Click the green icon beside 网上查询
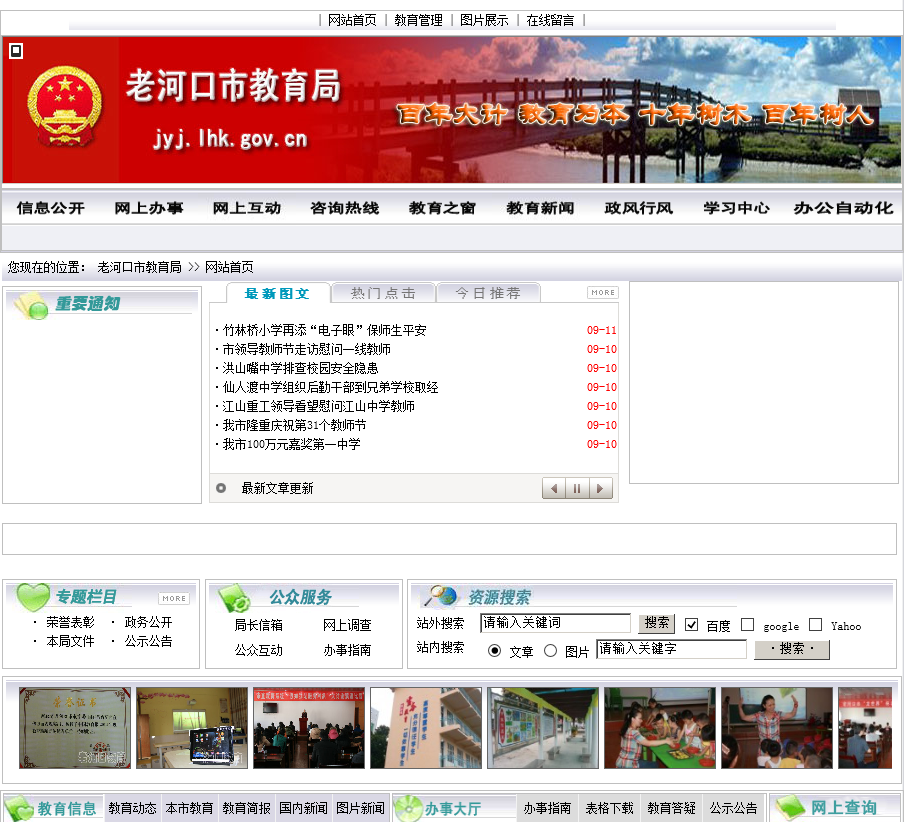Image resolution: width=904 pixels, height=822 pixels. pyautogui.click(x=790, y=808)
